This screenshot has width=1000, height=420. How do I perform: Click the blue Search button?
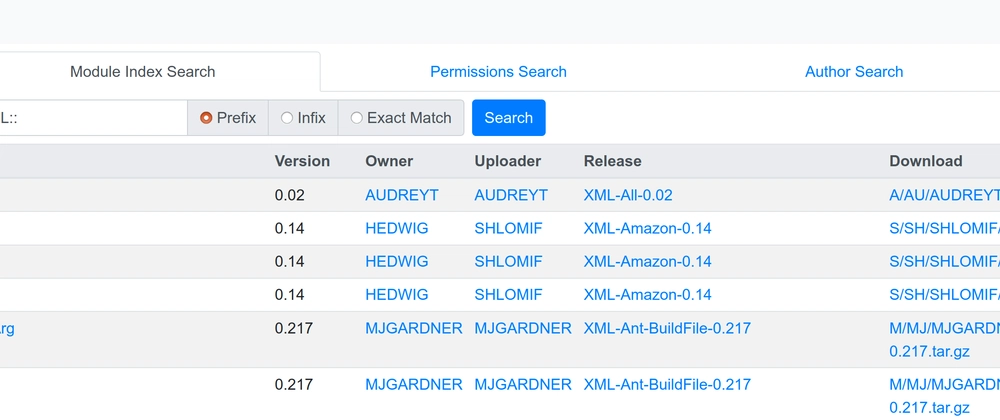pos(508,118)
